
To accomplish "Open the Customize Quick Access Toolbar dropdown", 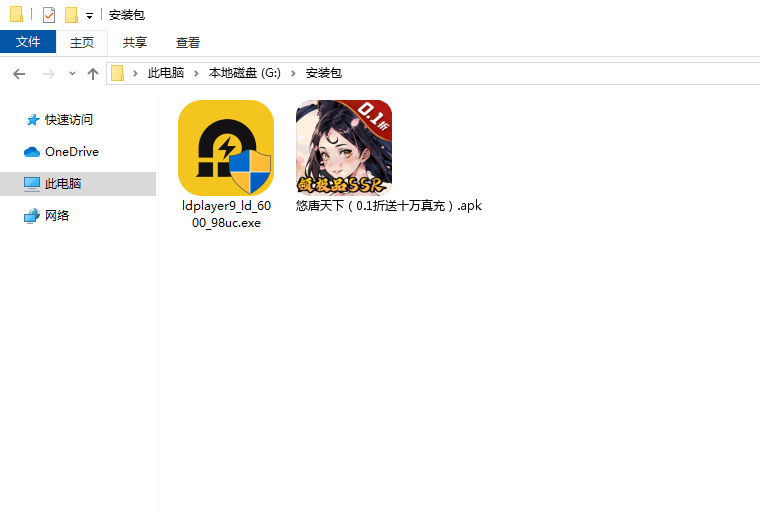I will click(x=89, y=16).
